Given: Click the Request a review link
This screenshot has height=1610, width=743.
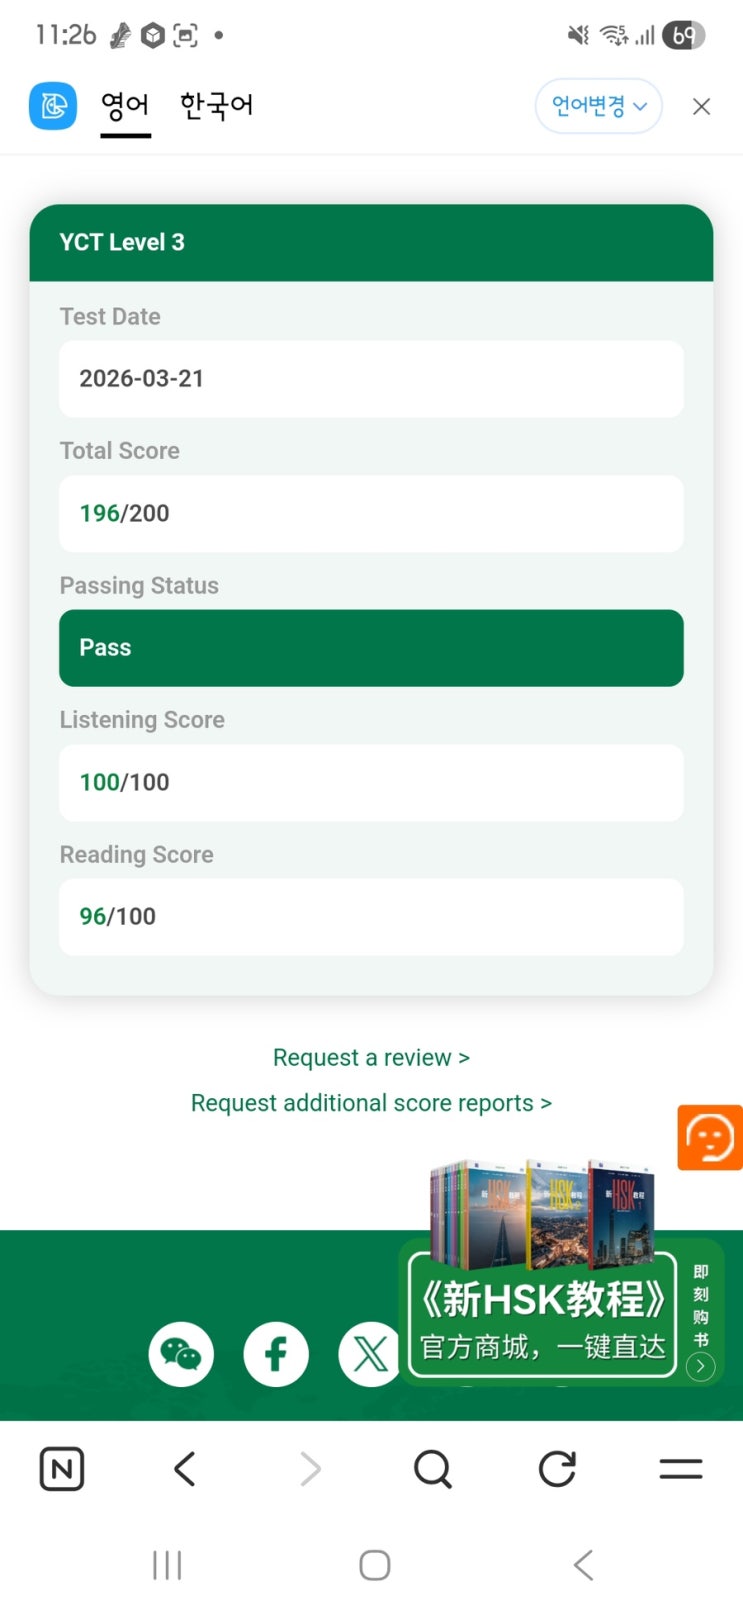Looking at the screenshot, I should coord(371,1058).
